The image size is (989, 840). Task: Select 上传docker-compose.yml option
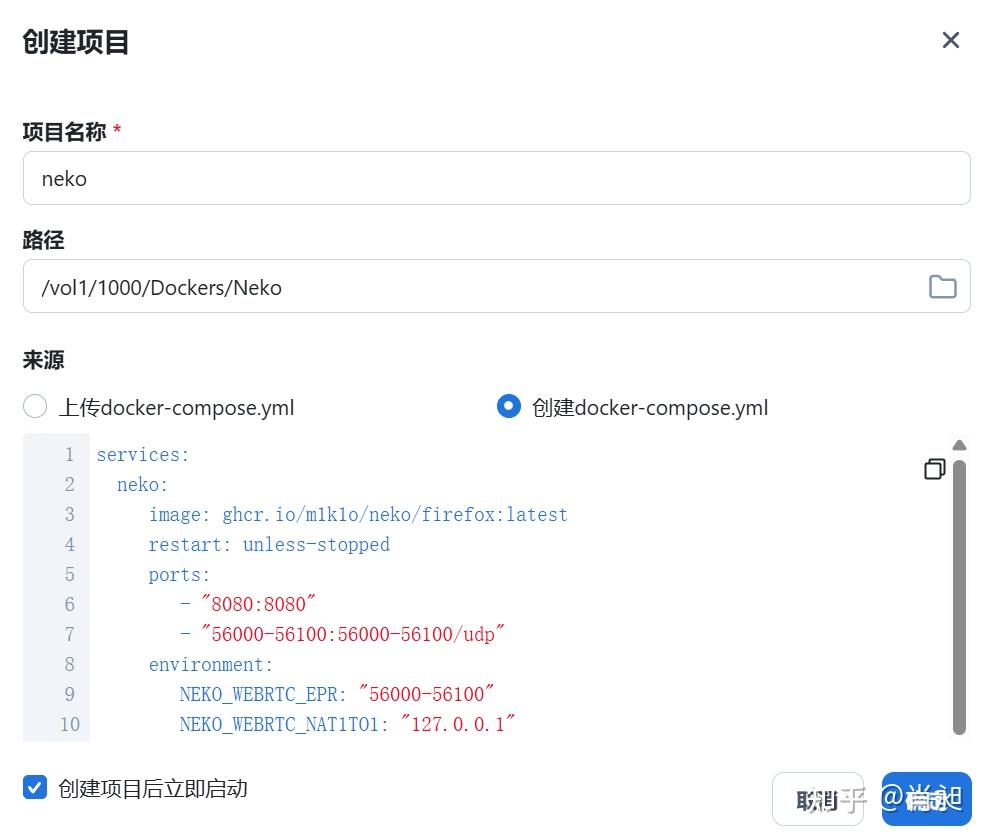(x=35, y=406)
